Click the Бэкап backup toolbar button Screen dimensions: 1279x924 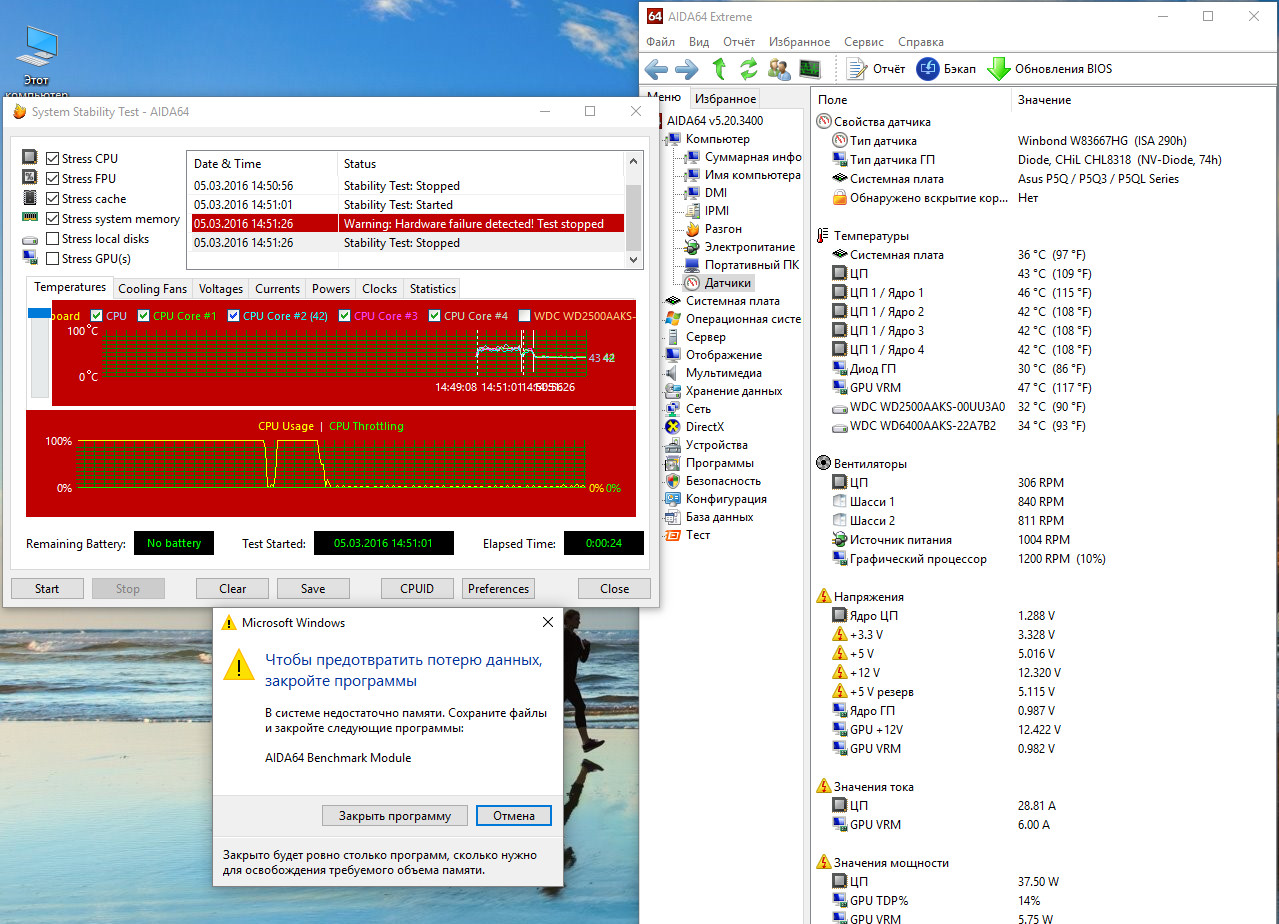point(946,69)
